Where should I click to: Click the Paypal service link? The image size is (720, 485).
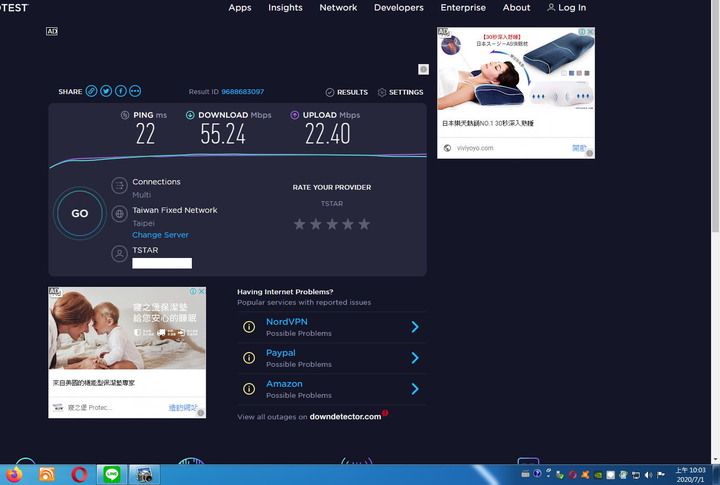coord(281,353)
